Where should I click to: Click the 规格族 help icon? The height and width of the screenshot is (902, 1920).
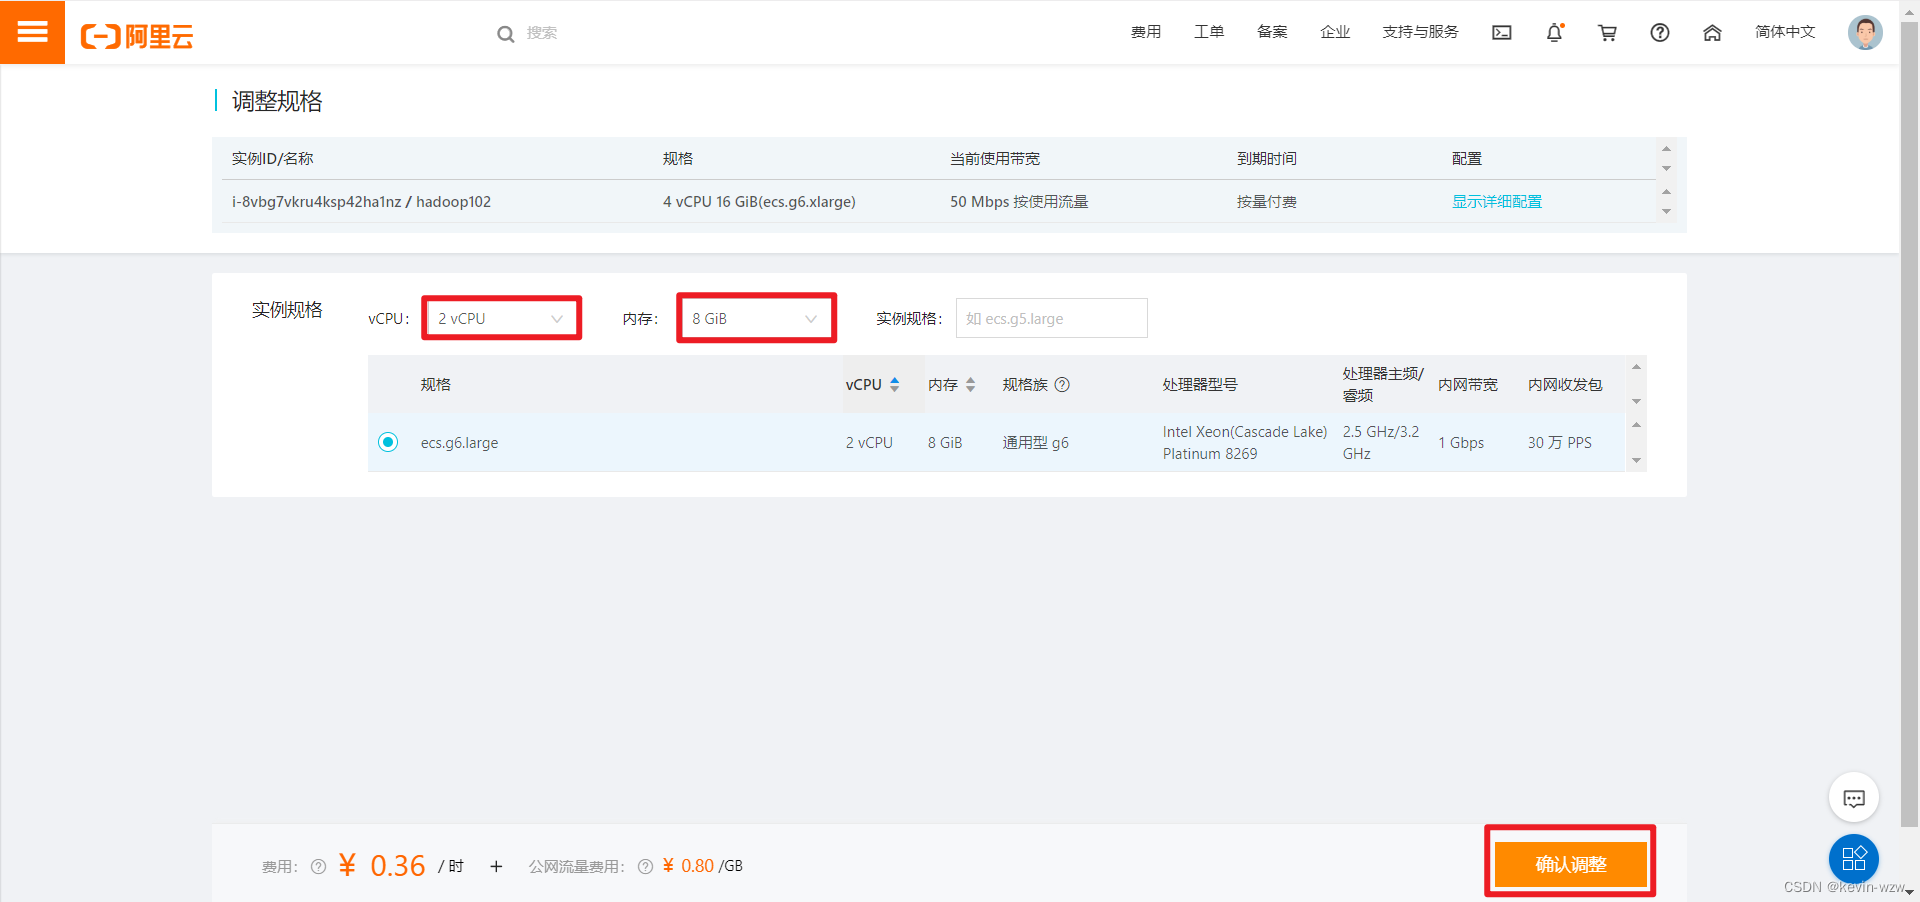pos(1062,385)
